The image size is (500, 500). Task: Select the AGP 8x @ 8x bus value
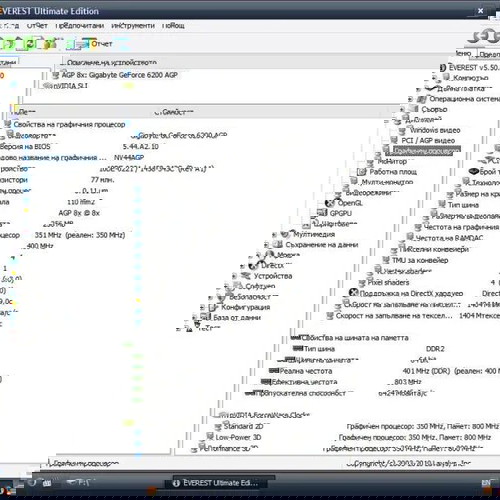[79, 213]
